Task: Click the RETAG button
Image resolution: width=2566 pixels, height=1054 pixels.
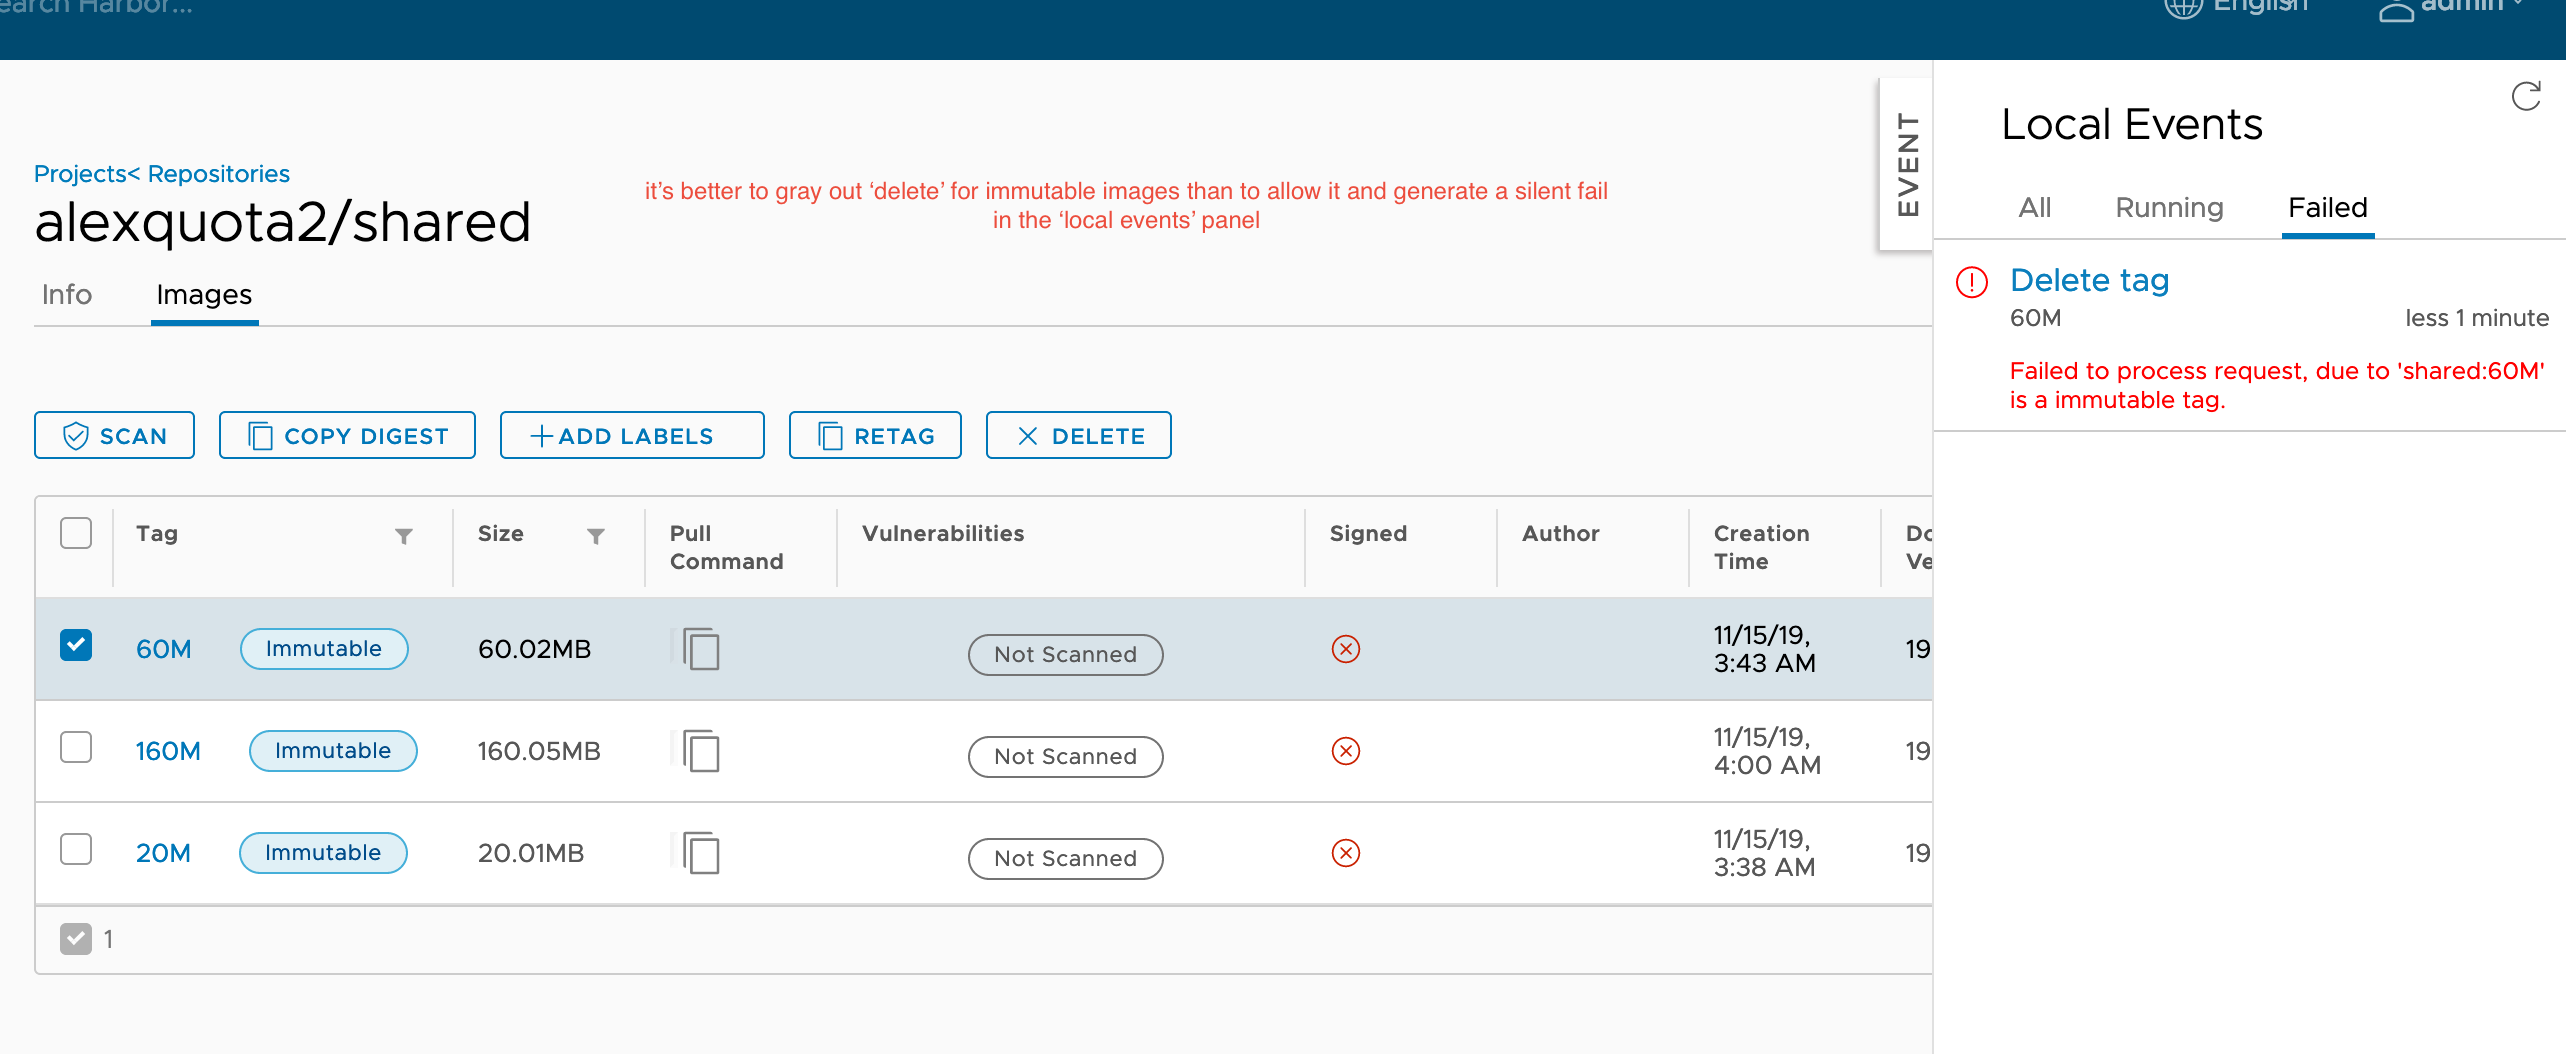Action: [x=874, y=435]
